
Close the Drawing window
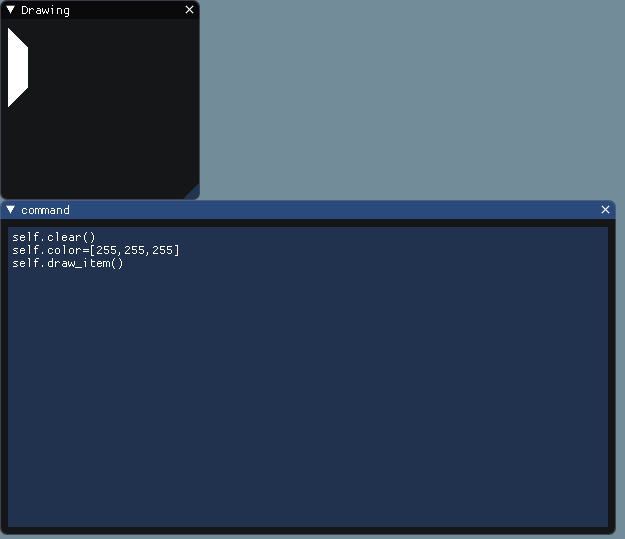[189, 10]
